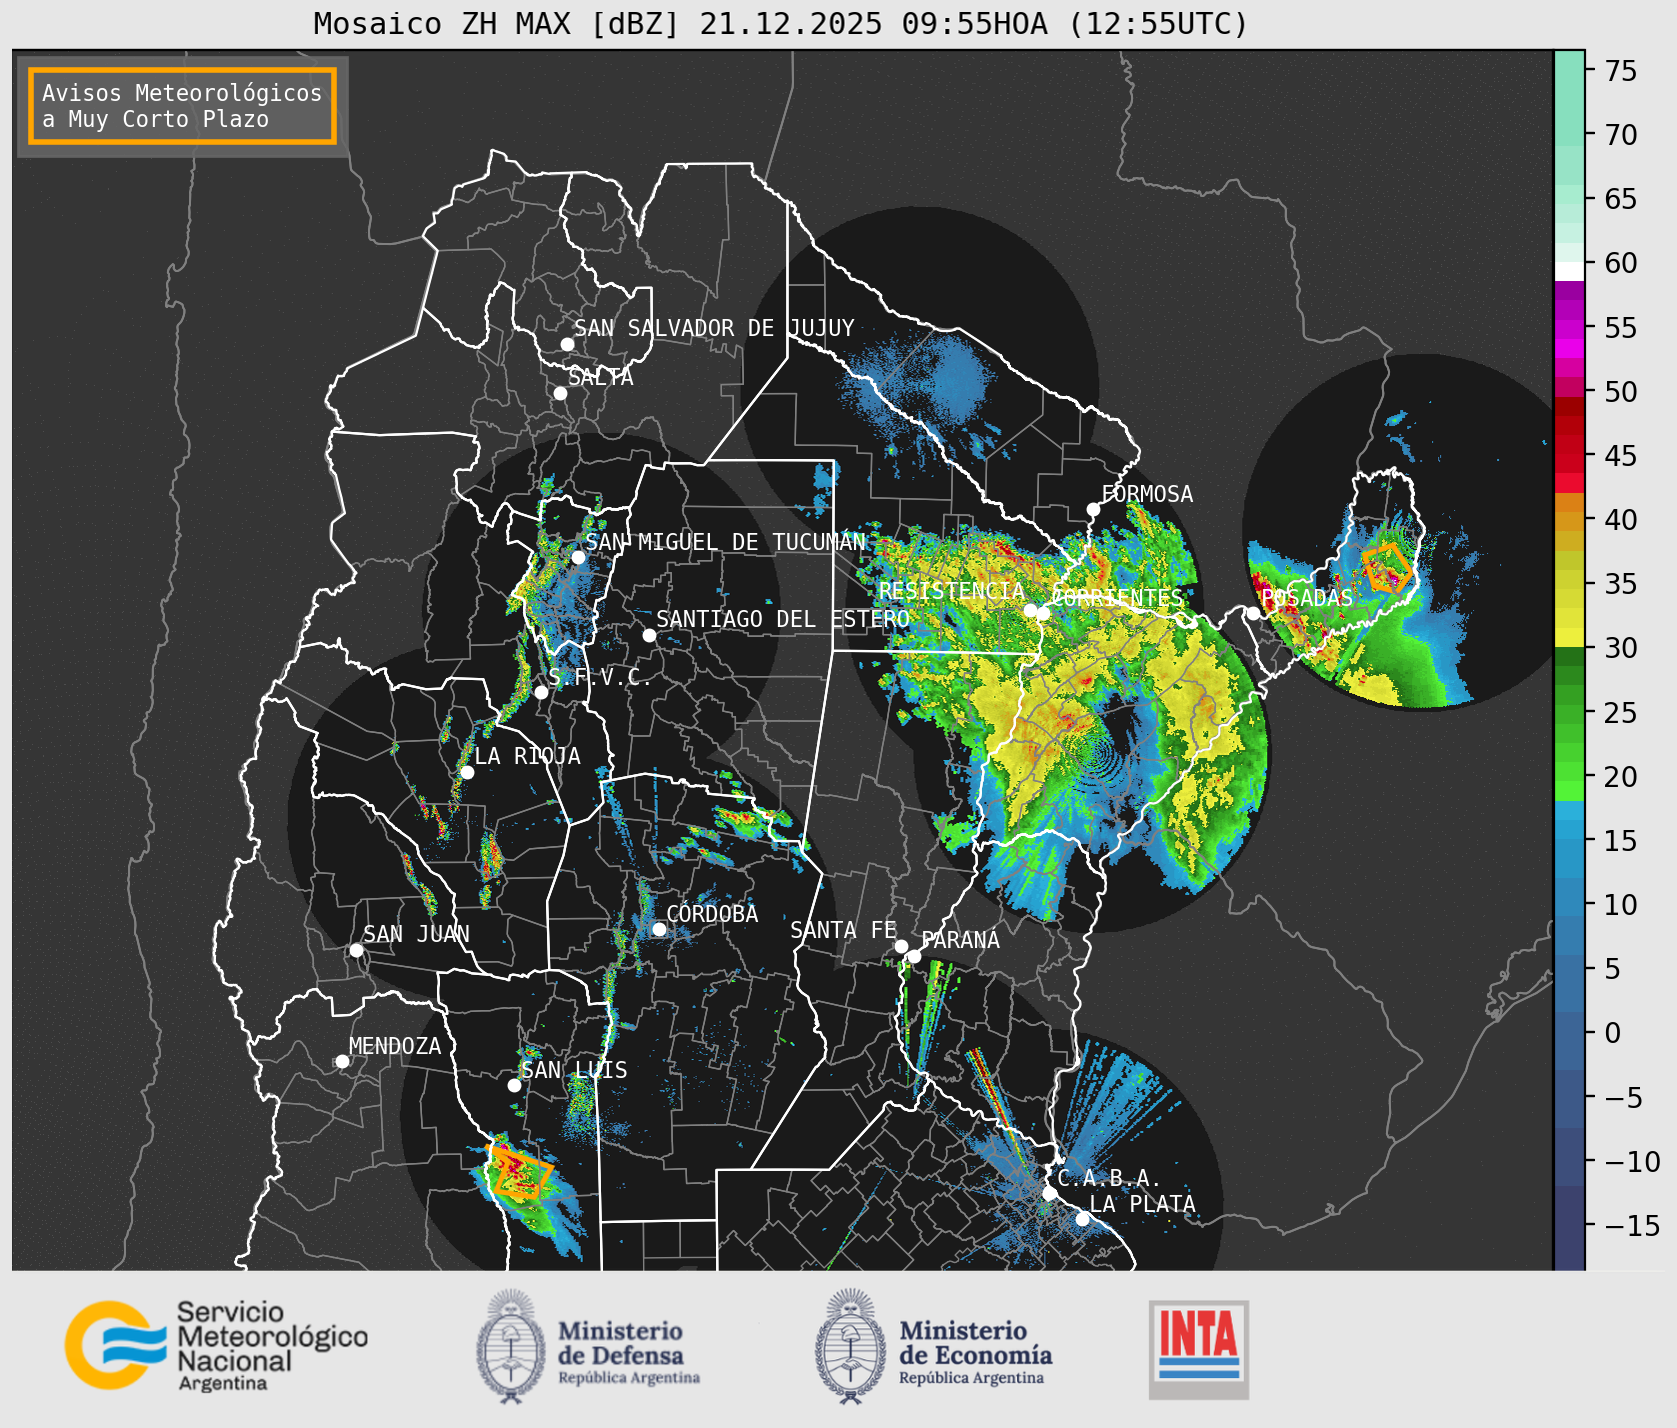This screenshot has width=1677, height=1428.
Task: Click the 'SANTA FE' city label
Action: (843, 930)
